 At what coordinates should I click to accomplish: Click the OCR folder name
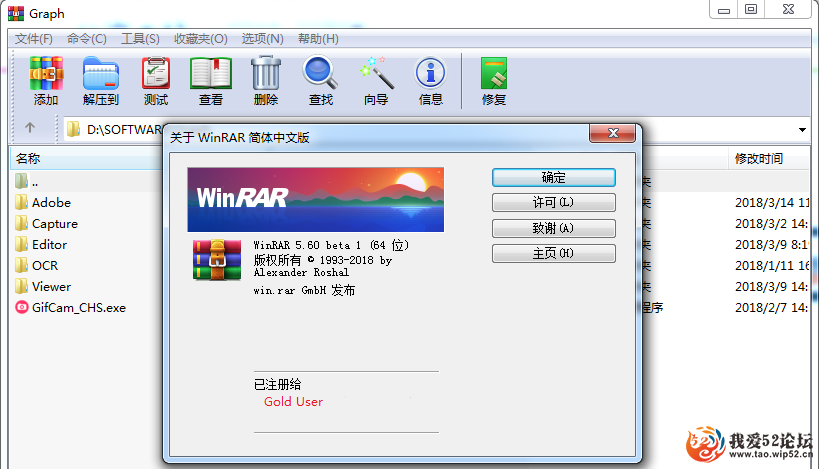pos(45,266)
